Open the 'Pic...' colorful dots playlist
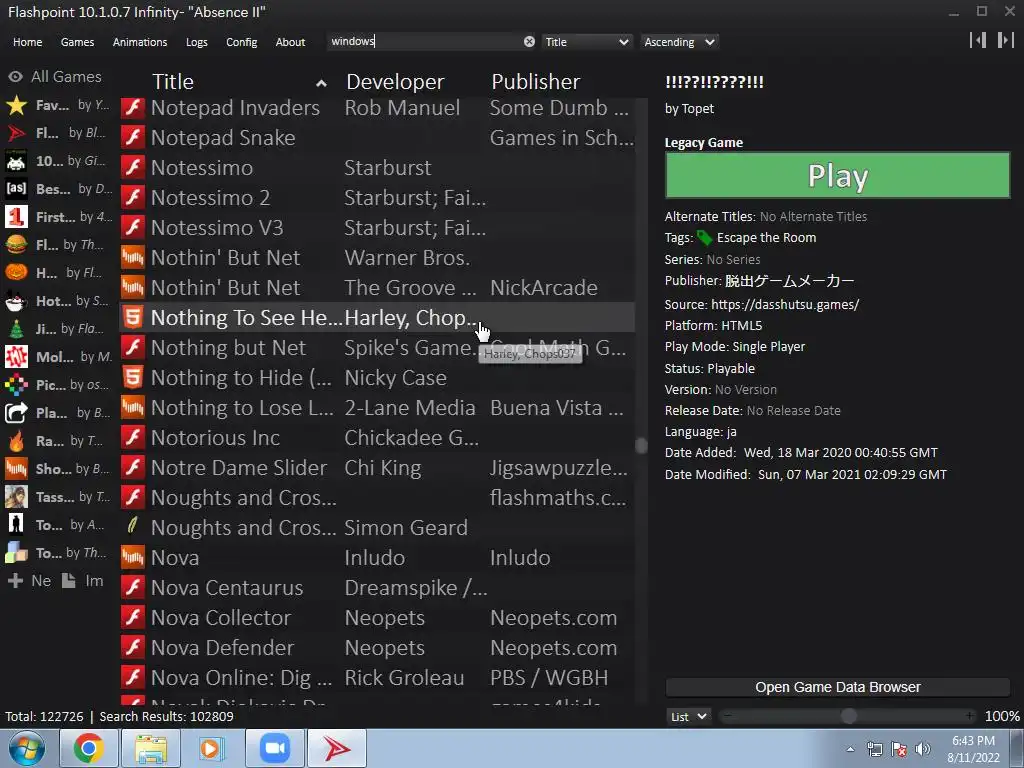 click(x=57, y=385)
